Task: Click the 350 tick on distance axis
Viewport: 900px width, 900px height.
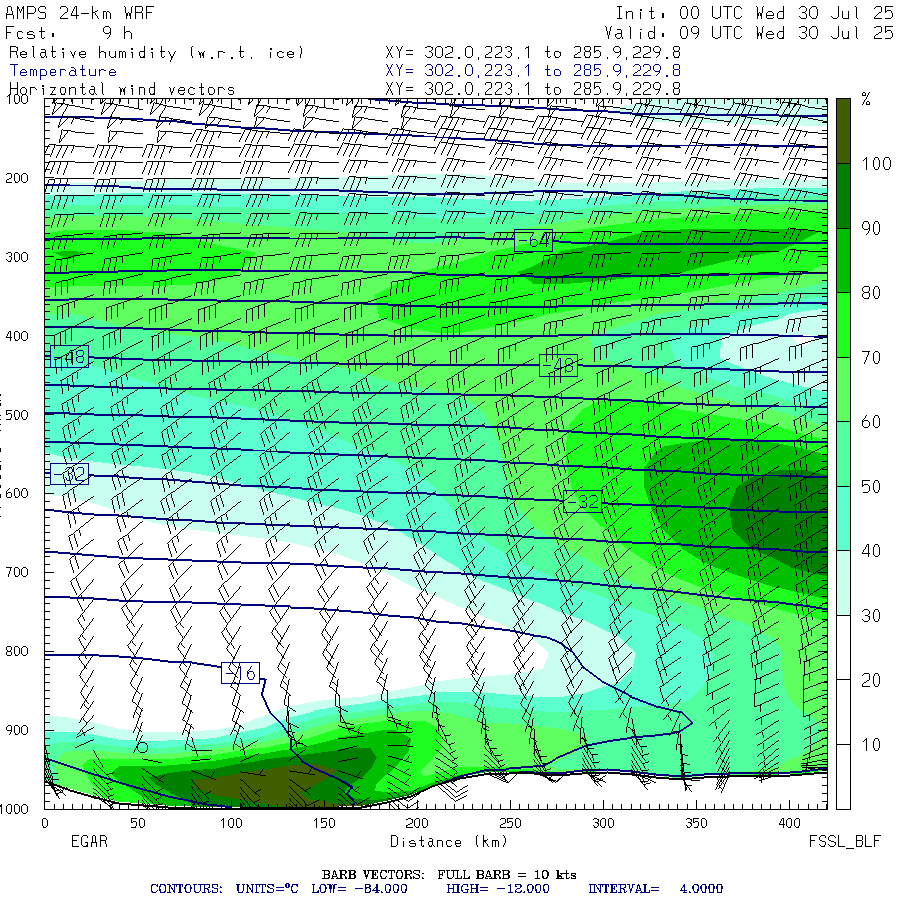Action: coord(696,823)
